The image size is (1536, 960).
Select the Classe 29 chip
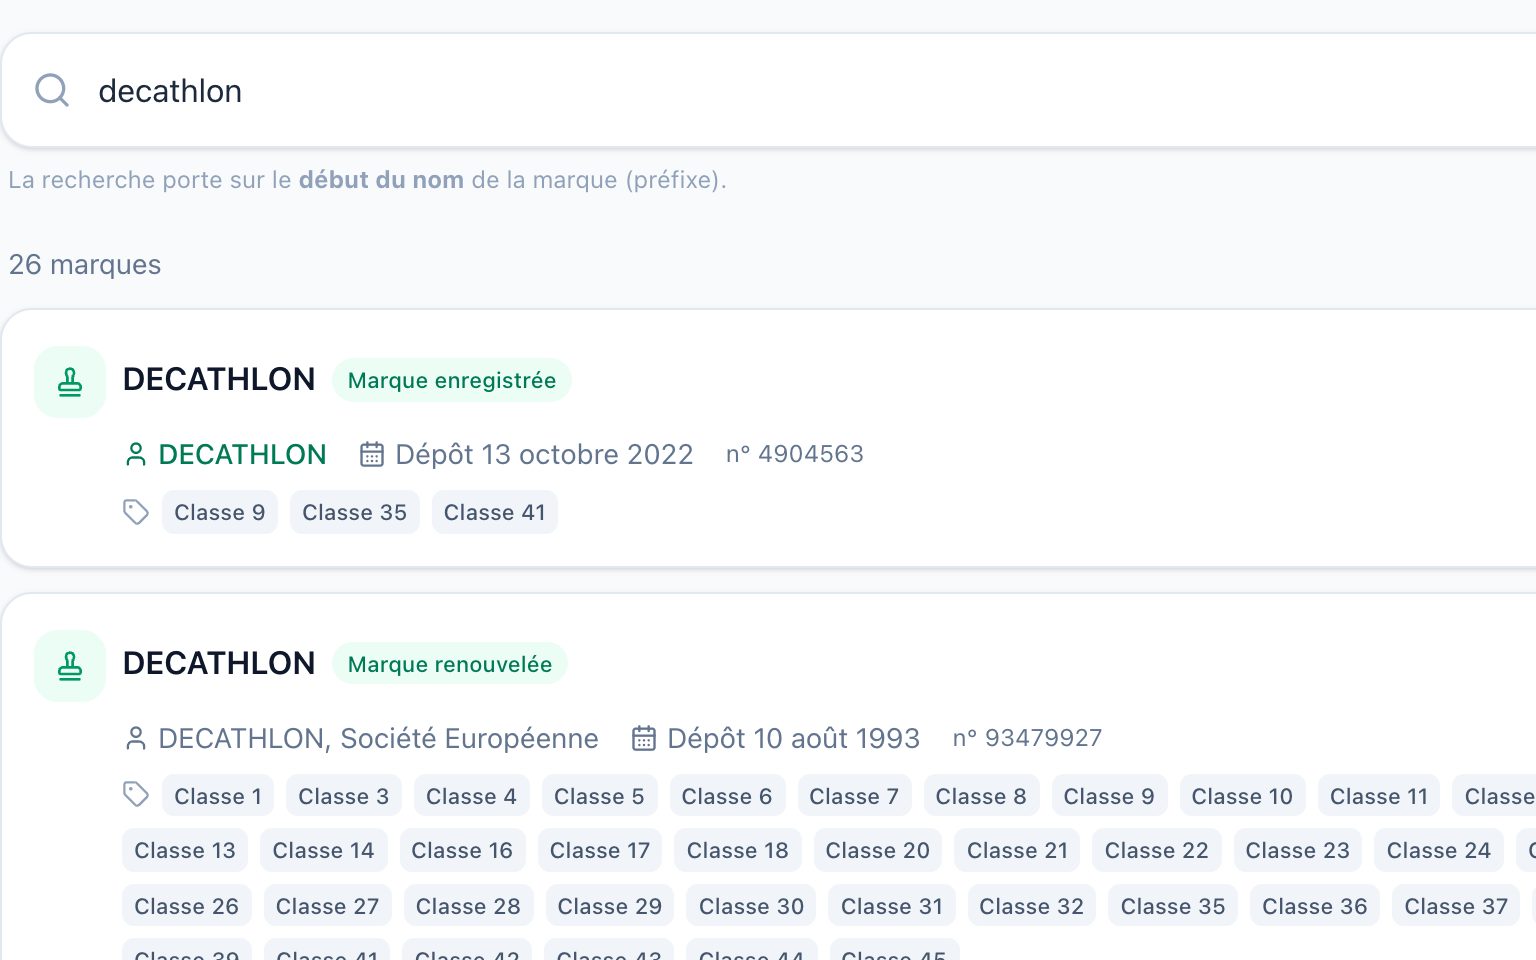(610, 906)
